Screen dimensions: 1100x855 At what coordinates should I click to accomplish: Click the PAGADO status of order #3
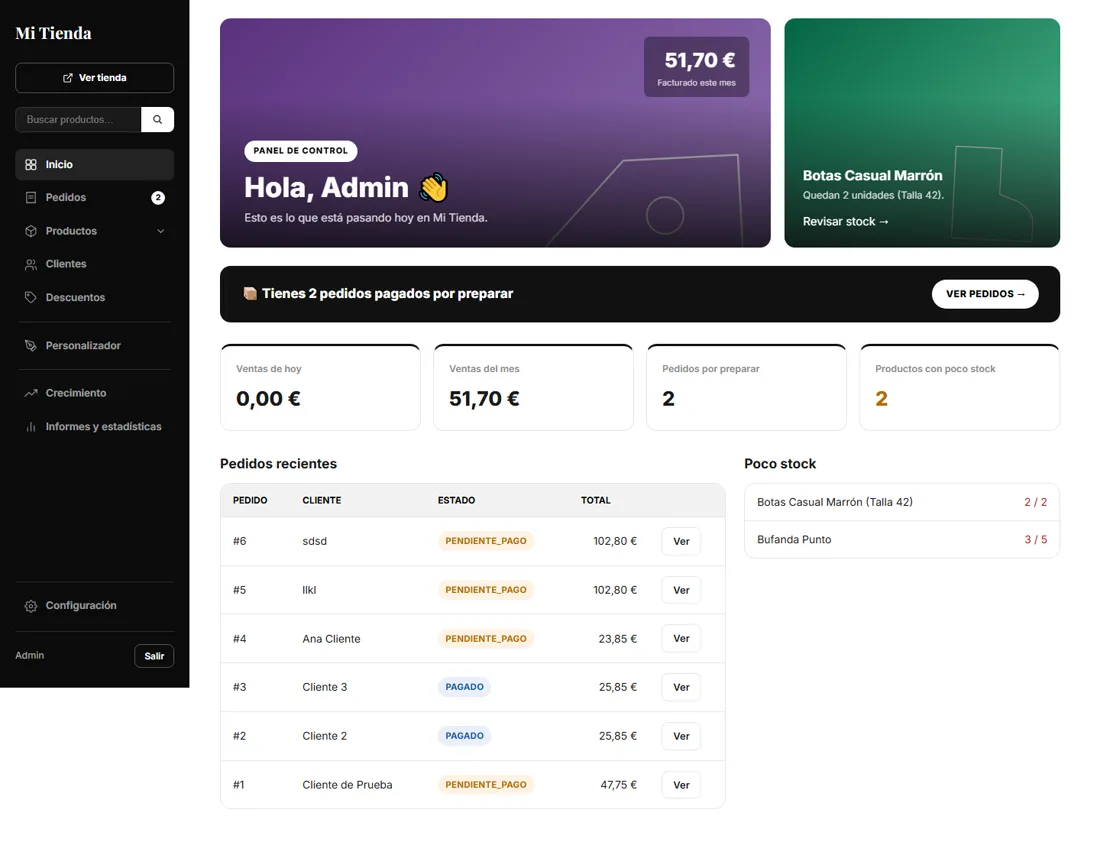tap(464, 687)
